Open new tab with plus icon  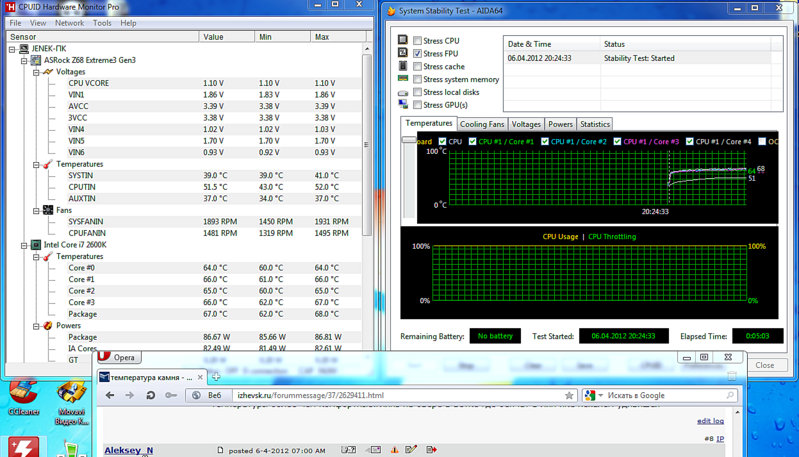click(x=216, y=377)
